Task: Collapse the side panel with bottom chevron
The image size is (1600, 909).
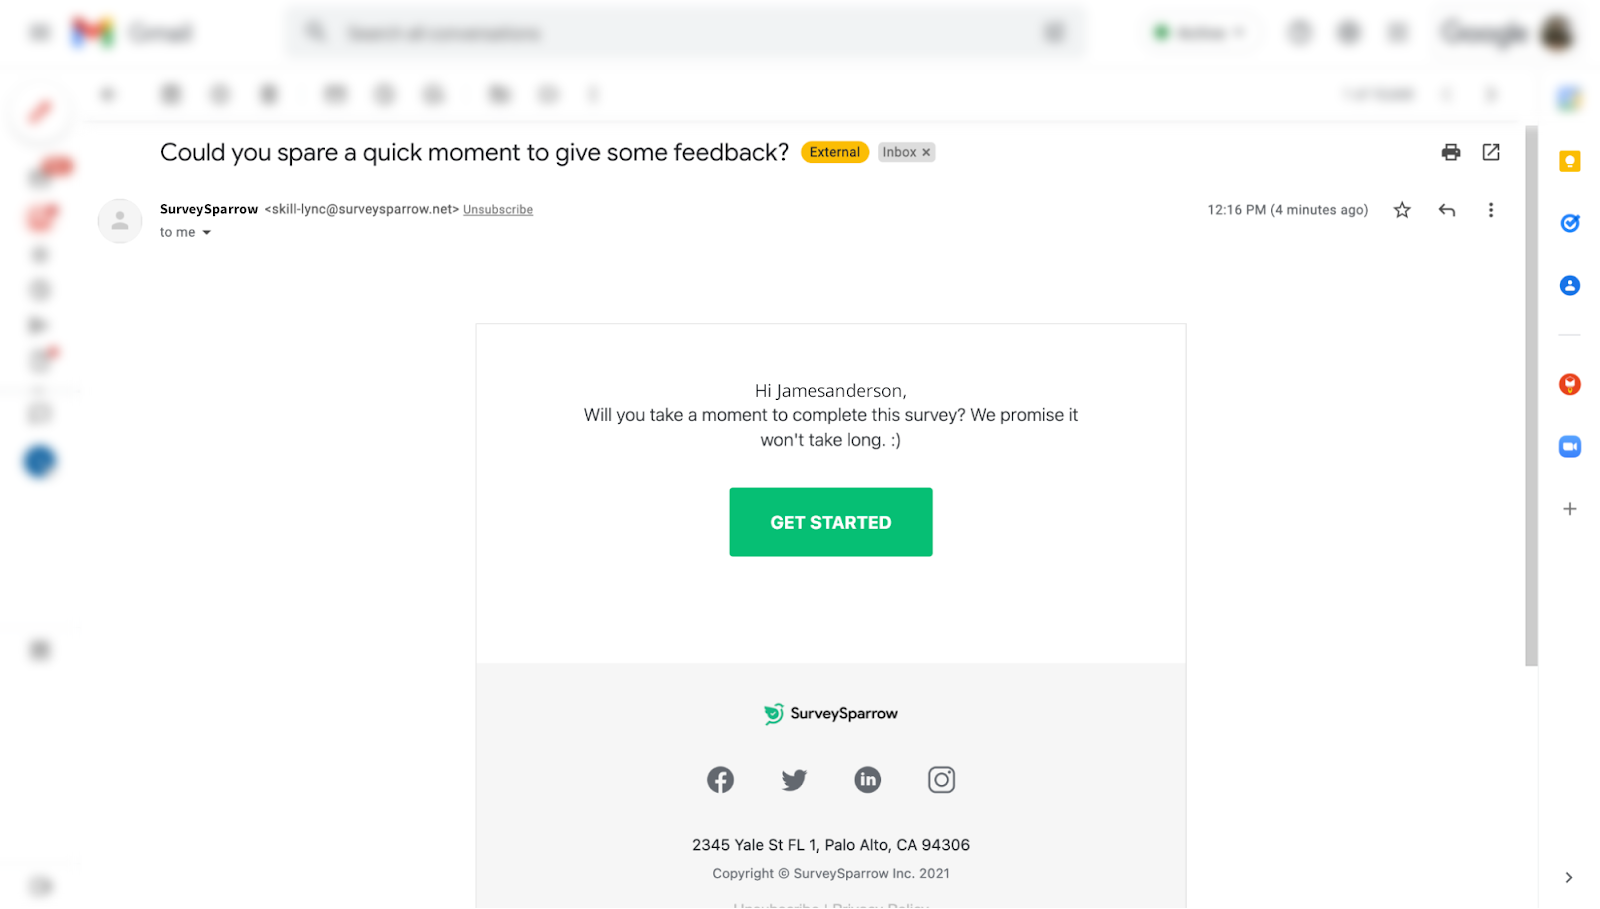Action: 1568,878
